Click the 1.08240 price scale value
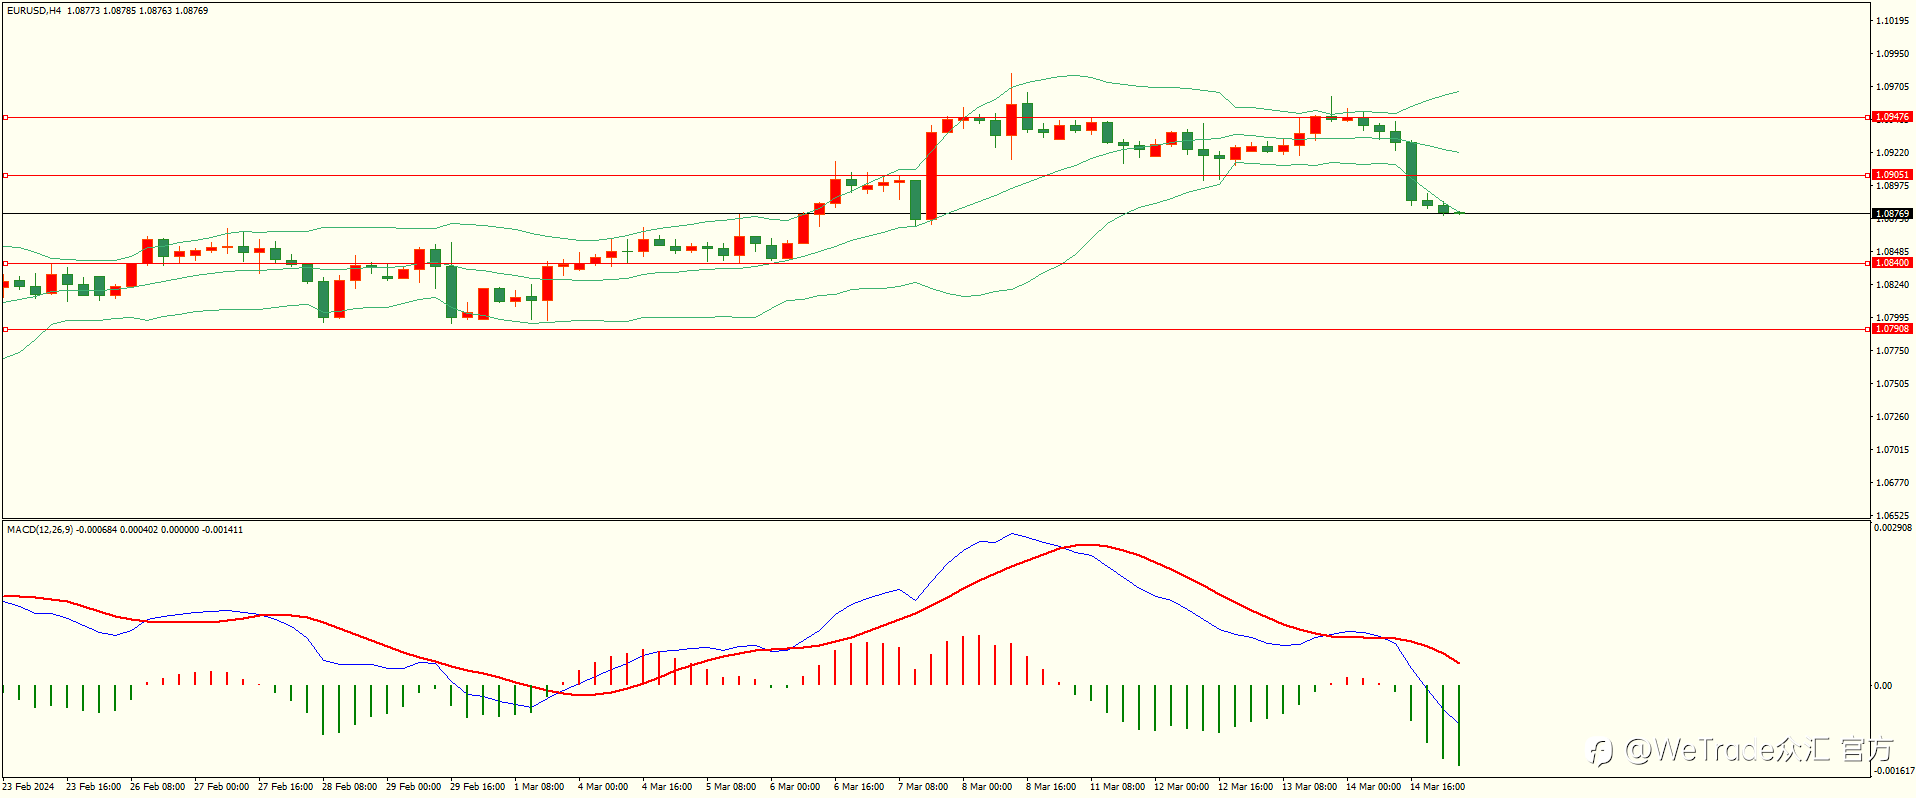The width and height of the screenshot is (1916, 798). coord(1892,285)
